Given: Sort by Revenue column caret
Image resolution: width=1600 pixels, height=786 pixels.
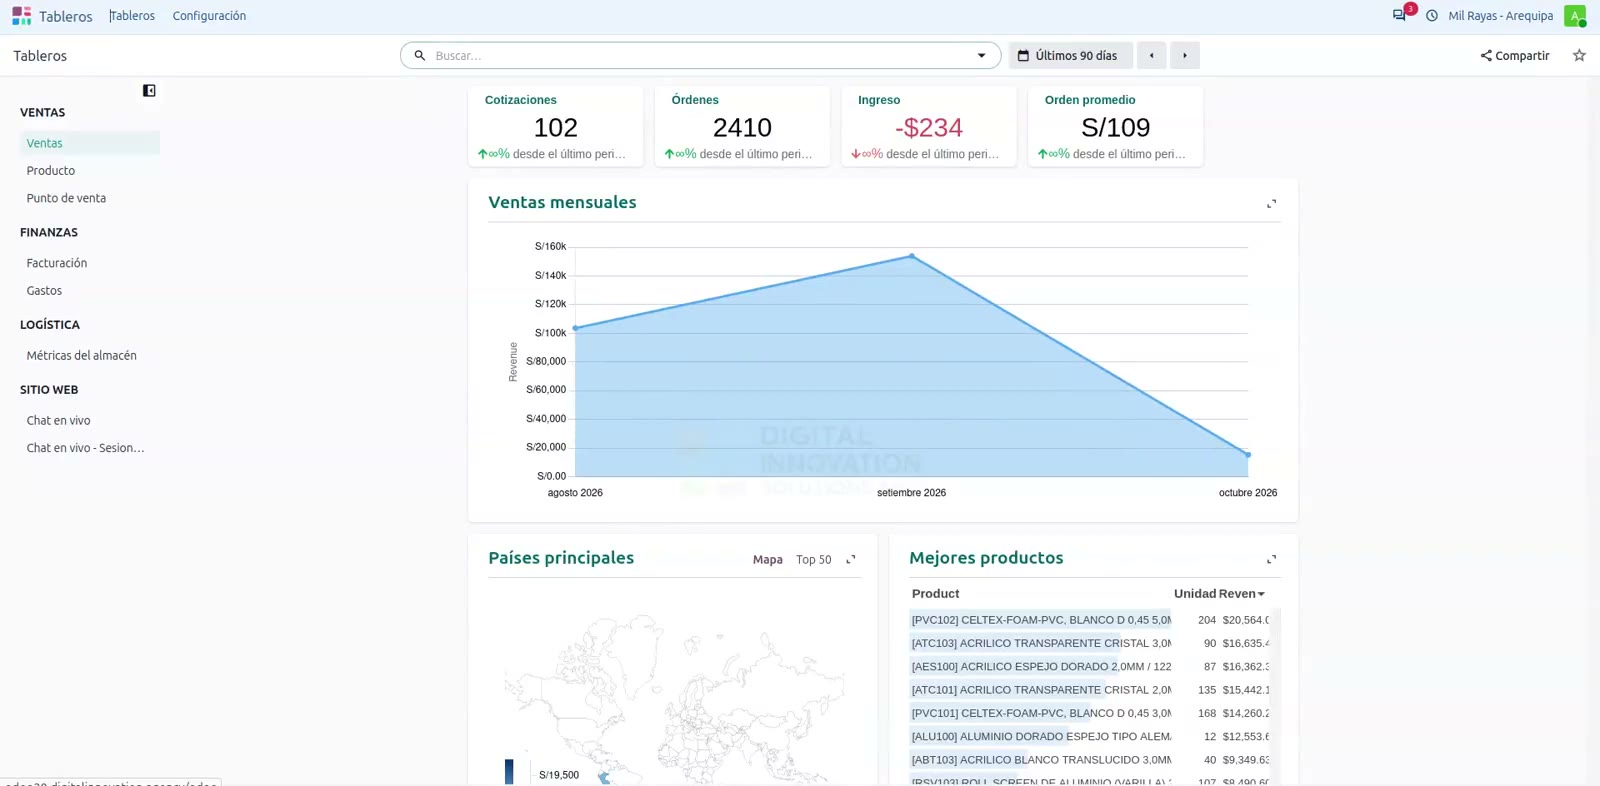Looking at the screenshot, I should pyautogui.click(x=1261, y=594).
